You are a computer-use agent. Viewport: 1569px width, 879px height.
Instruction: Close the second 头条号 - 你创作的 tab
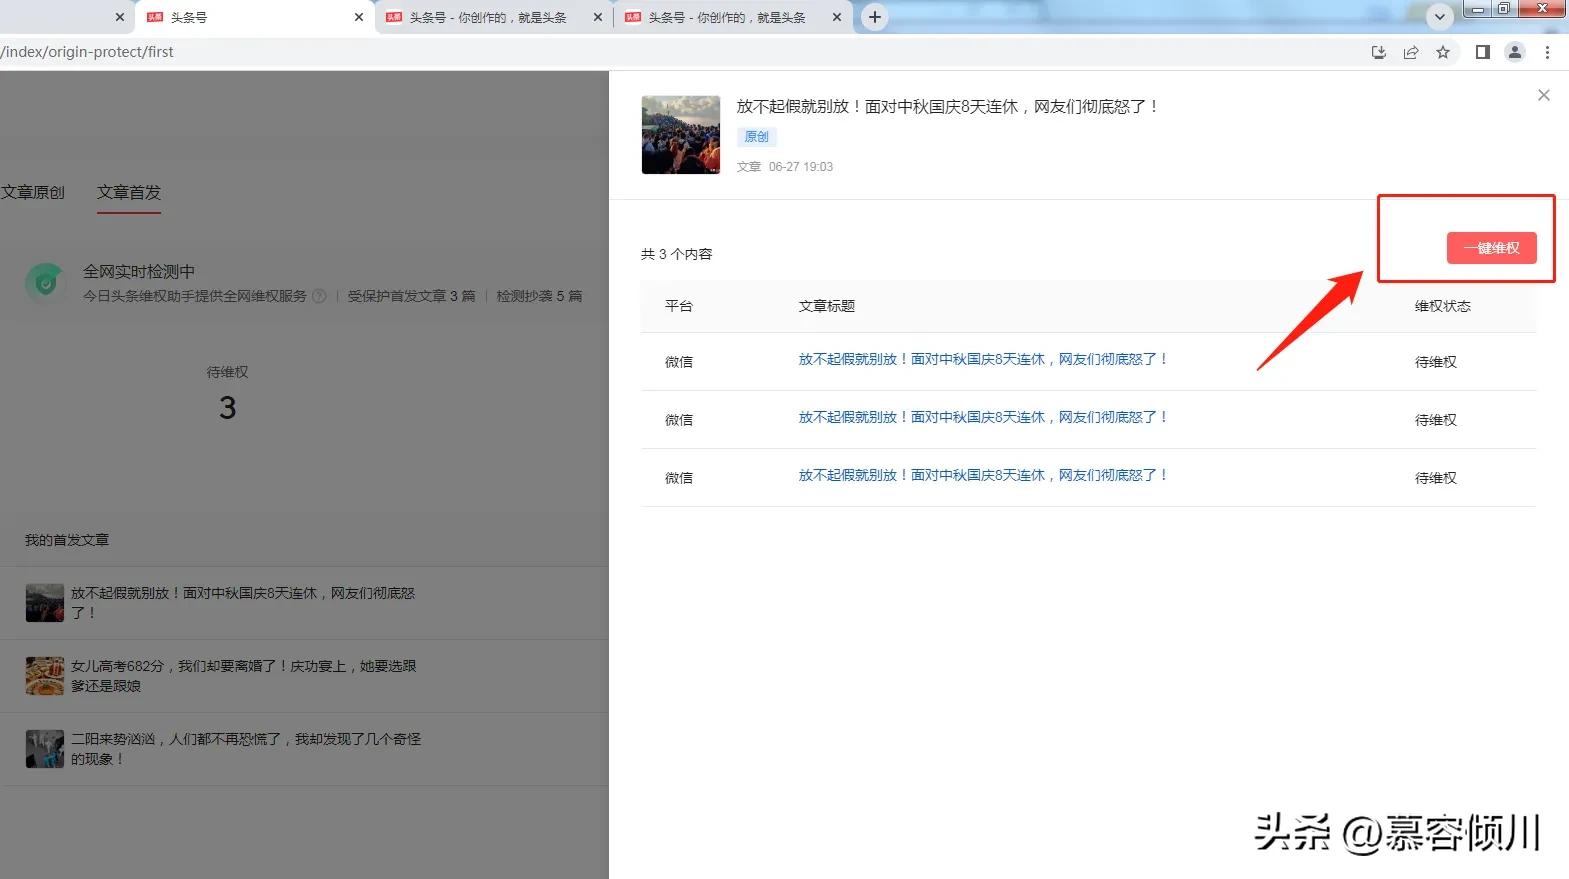598,17
